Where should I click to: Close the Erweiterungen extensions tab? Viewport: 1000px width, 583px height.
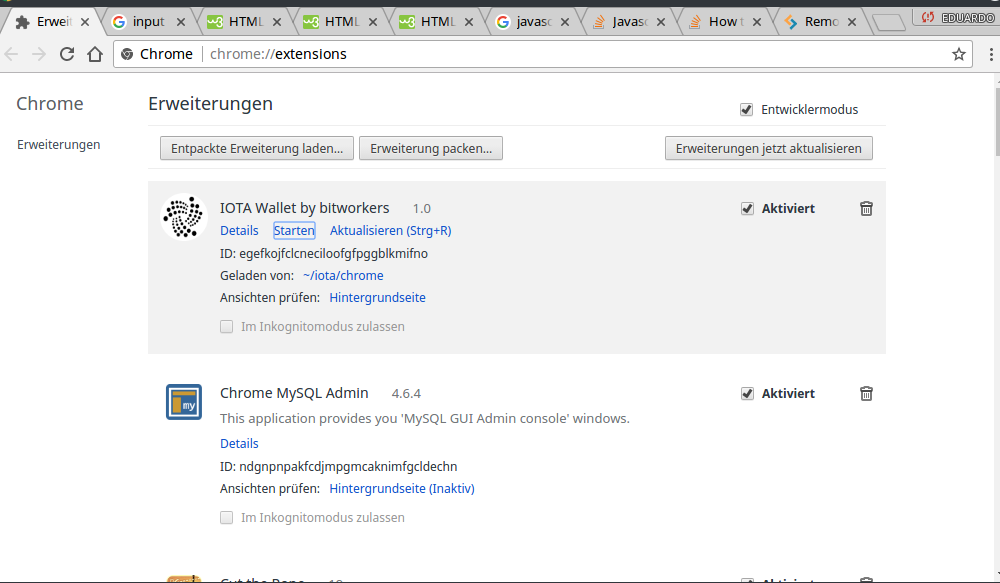85,22
